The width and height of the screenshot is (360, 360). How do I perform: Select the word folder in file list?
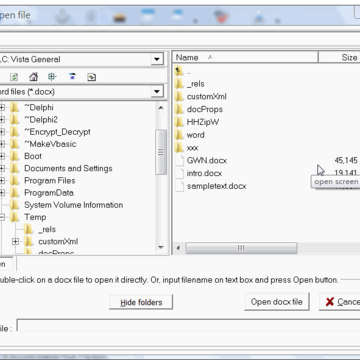[196, 135]
